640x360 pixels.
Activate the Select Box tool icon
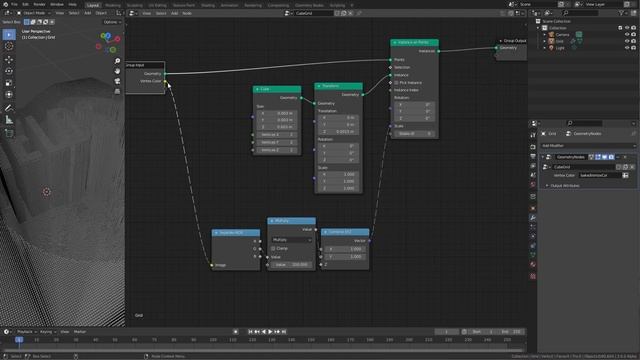(9, 35)
